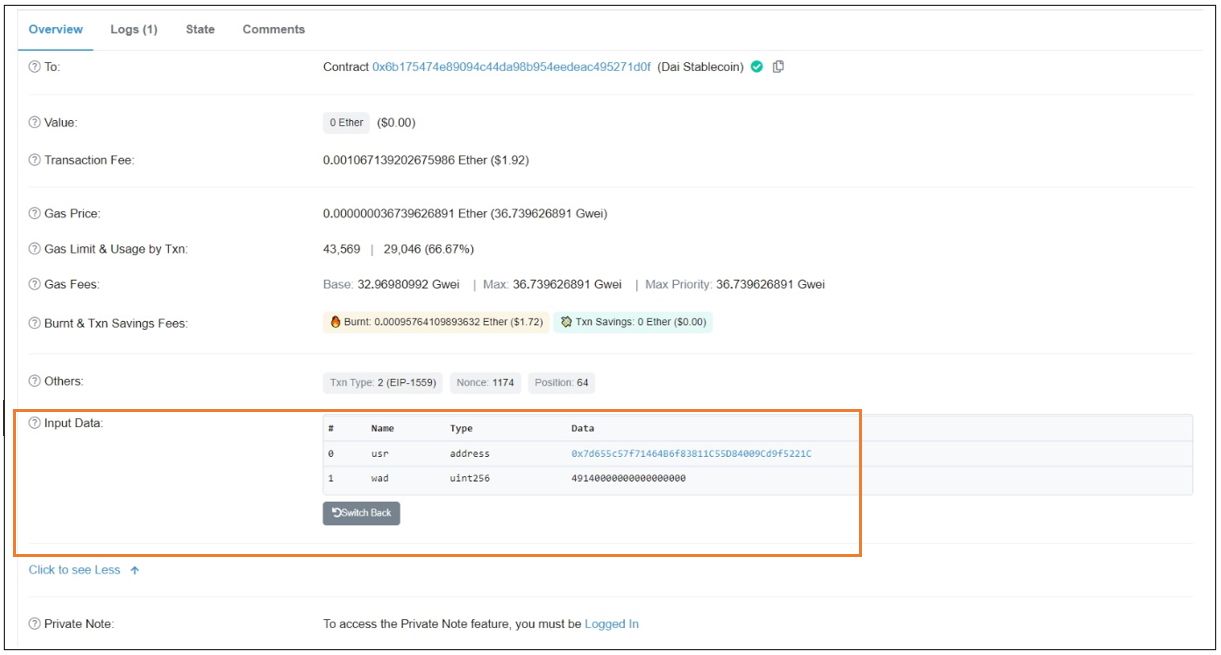The height and width of the screenshot is (655, 1221).
Task: Open the State tab
Action: pos(200,29)
